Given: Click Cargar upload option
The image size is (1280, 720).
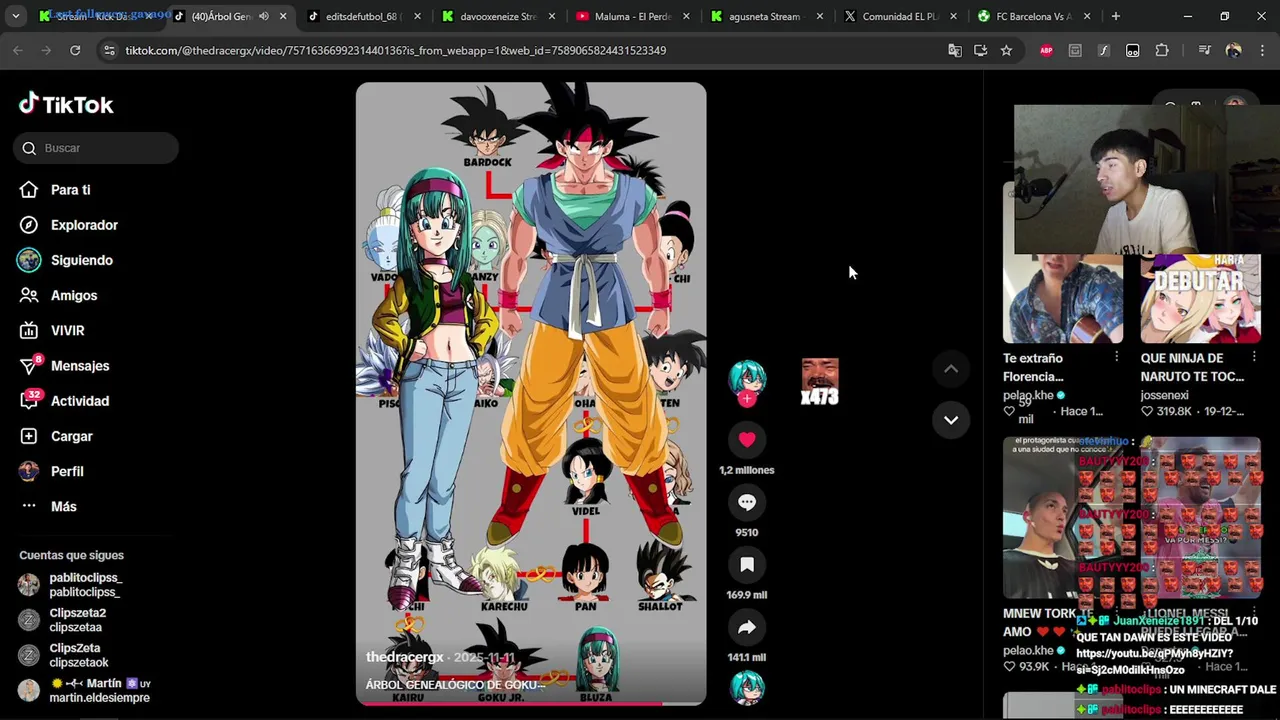Looking at the screenshot, I should tap(71, 436).
